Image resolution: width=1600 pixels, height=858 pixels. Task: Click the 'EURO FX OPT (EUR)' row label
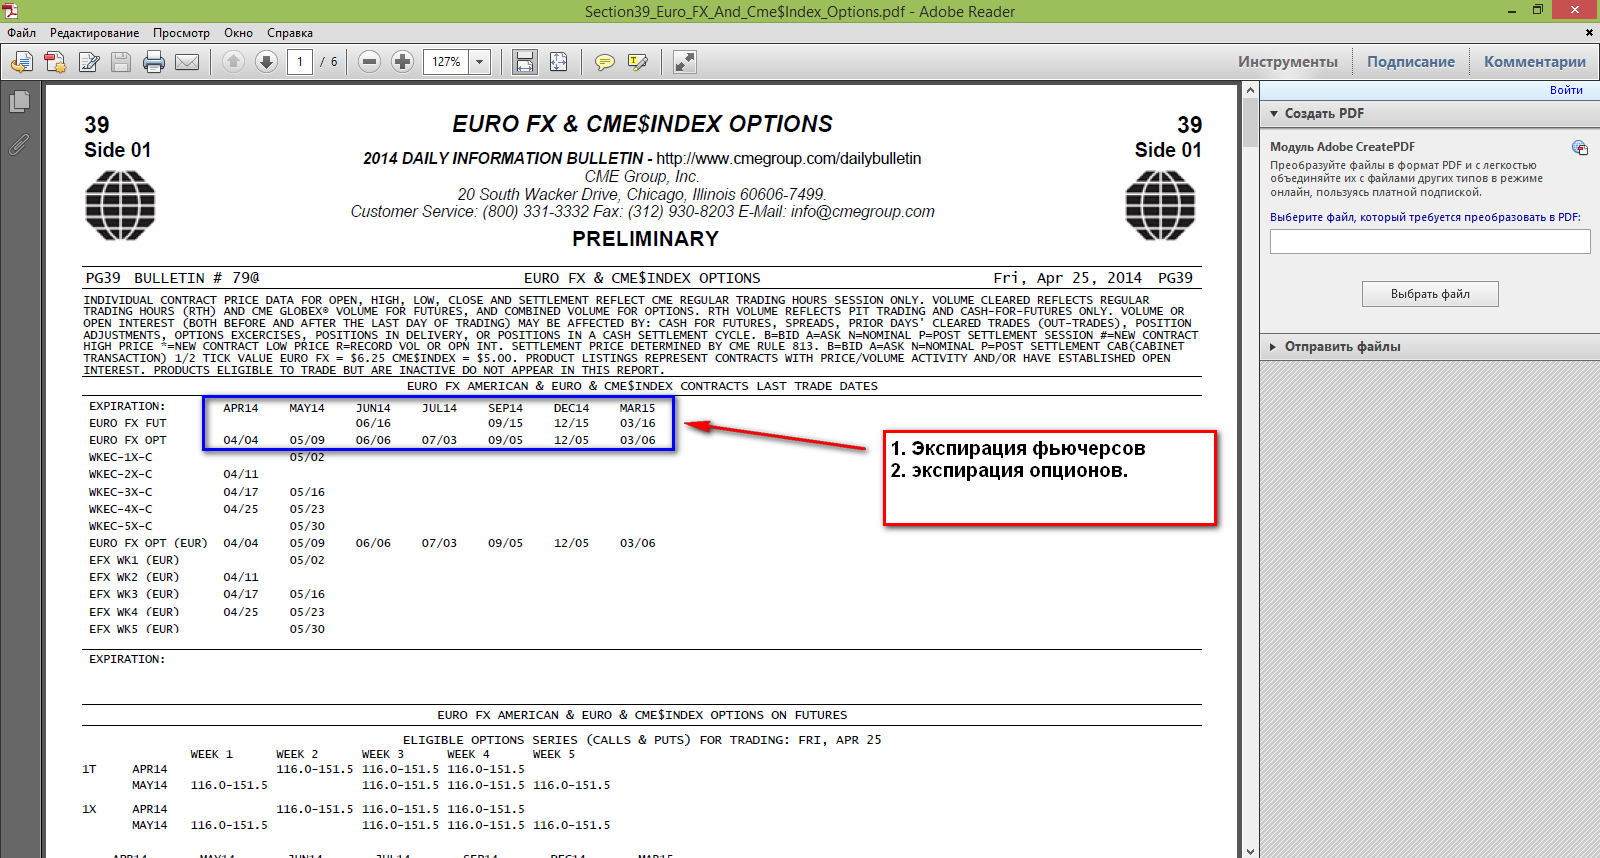coord(148,543)
